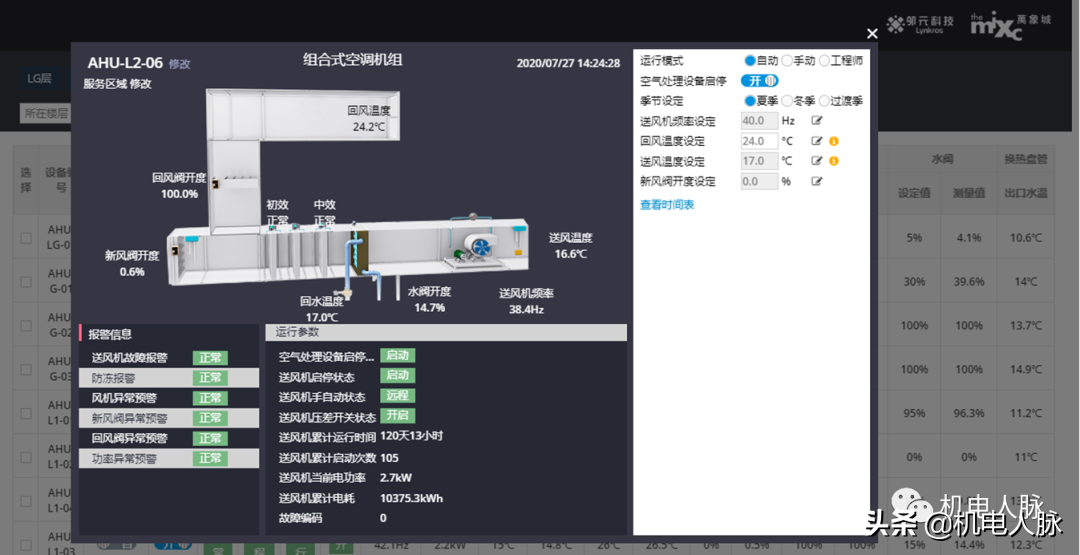This screenshot has width=1080, height=555.
Task: Click 10.6℃ outlet water temp cell
Action: tap(1026, 238)
